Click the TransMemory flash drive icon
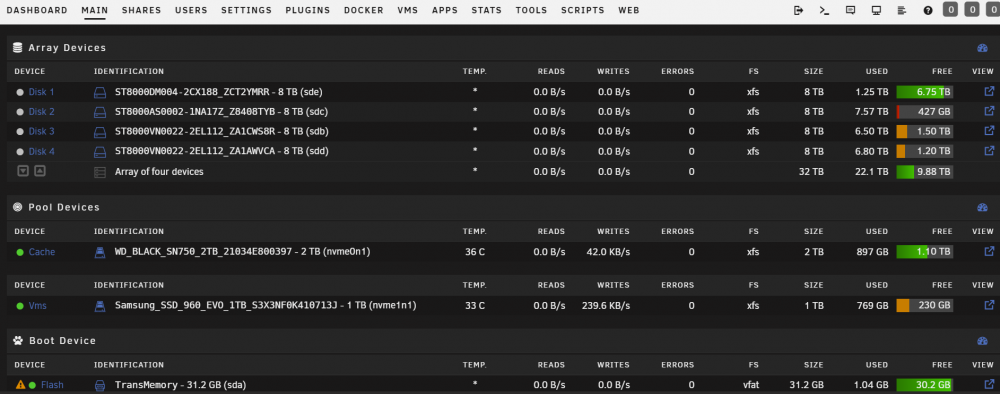The height and width of the screenshot is (394, 1000). click(x=99, y=385)
